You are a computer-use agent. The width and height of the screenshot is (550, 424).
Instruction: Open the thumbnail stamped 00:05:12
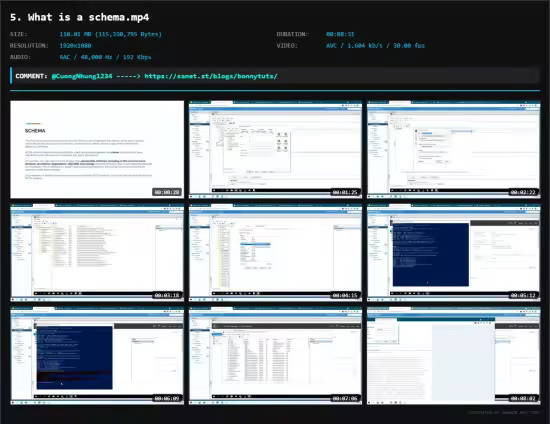coord(454,253)
